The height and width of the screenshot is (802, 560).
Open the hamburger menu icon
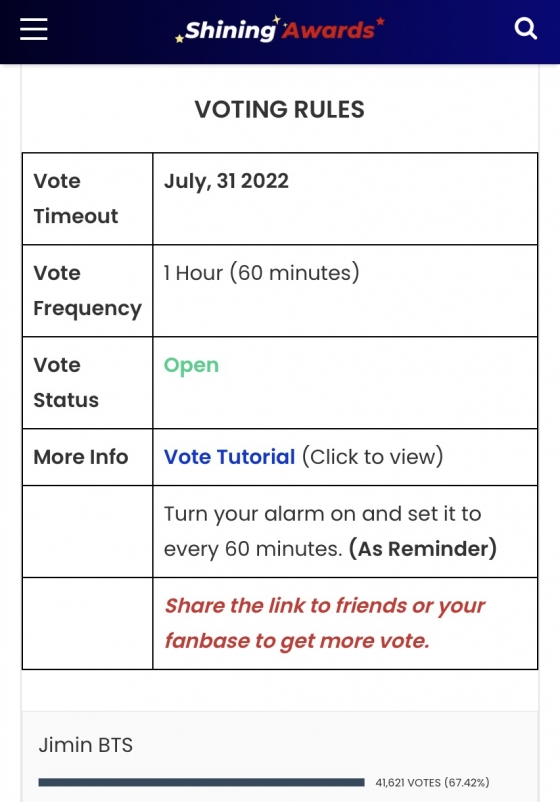pos(34,29)
